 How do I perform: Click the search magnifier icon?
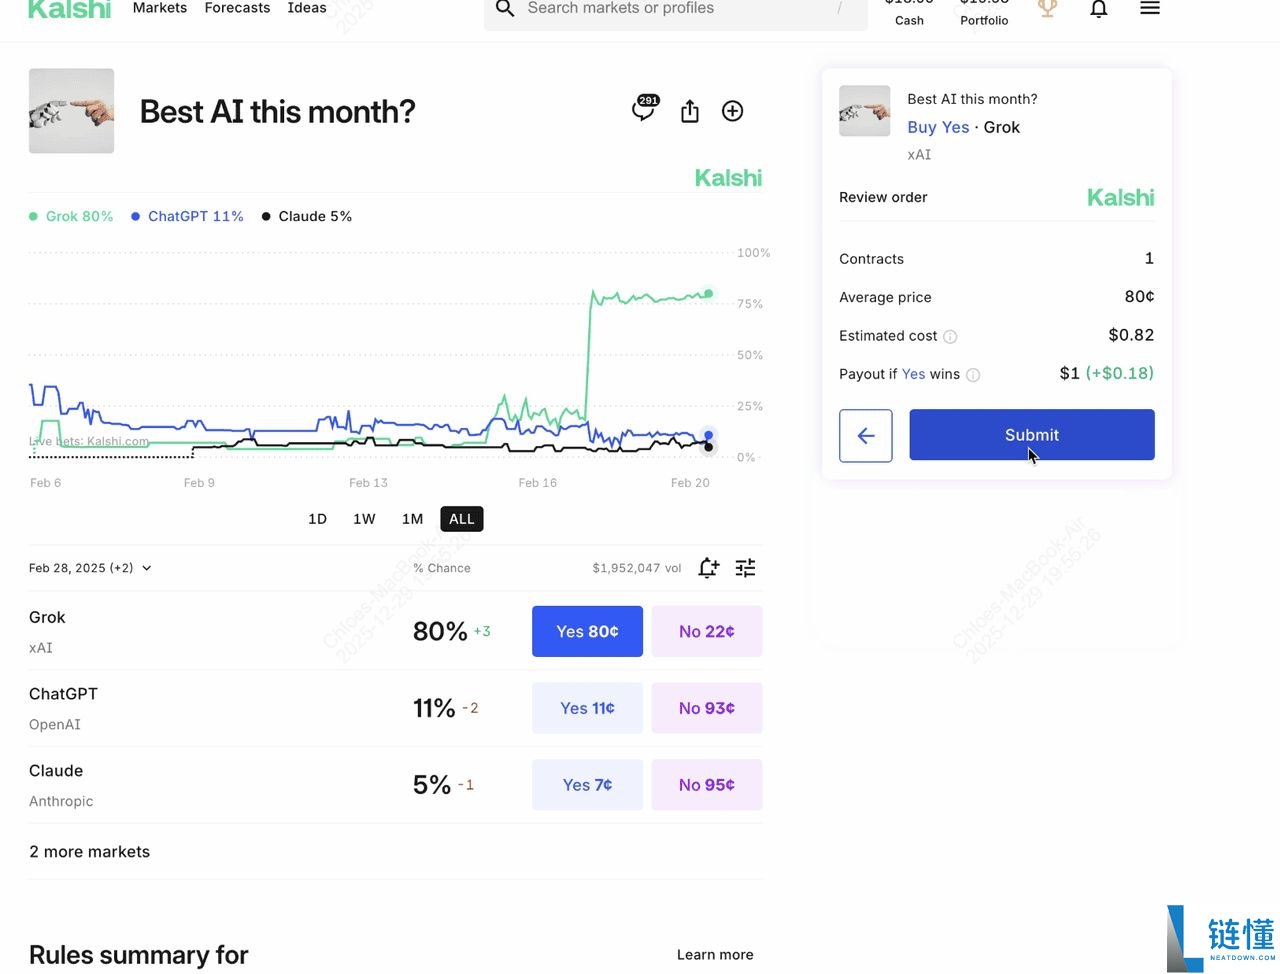tap(506, 9)
